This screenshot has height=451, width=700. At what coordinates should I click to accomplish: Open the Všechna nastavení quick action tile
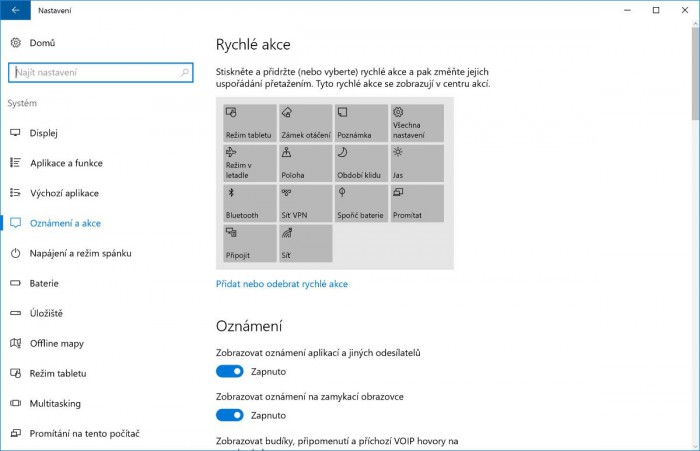[416, 123]
